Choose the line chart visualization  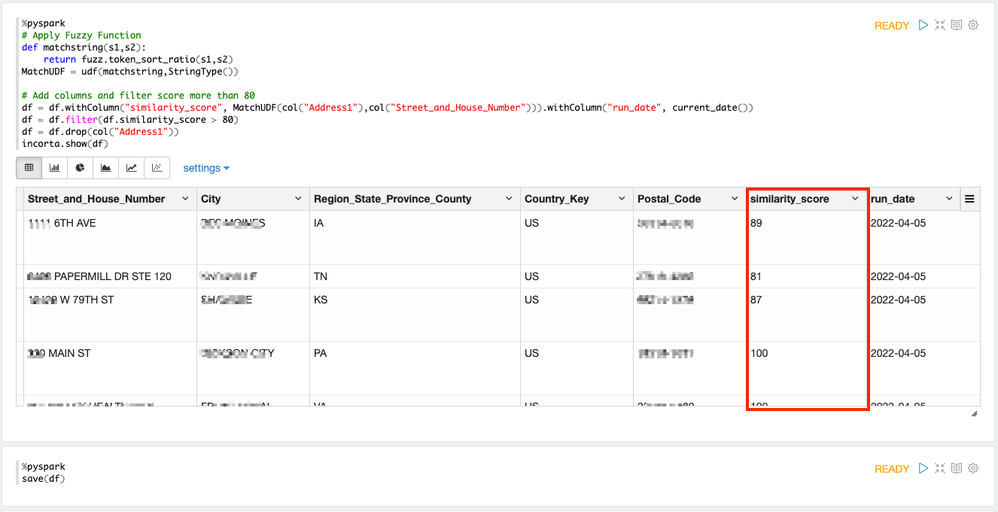(131, 168)
